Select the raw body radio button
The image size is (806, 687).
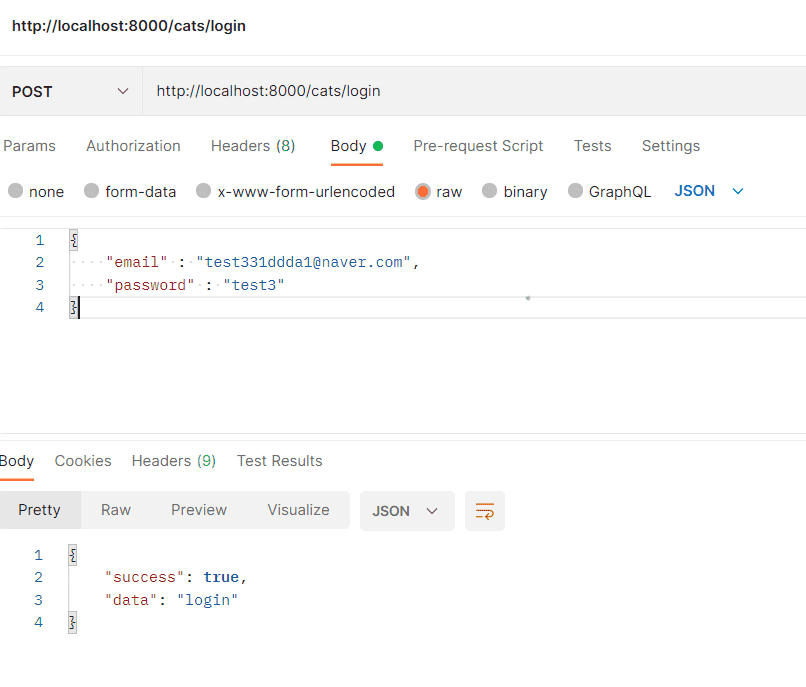point(423,191)
